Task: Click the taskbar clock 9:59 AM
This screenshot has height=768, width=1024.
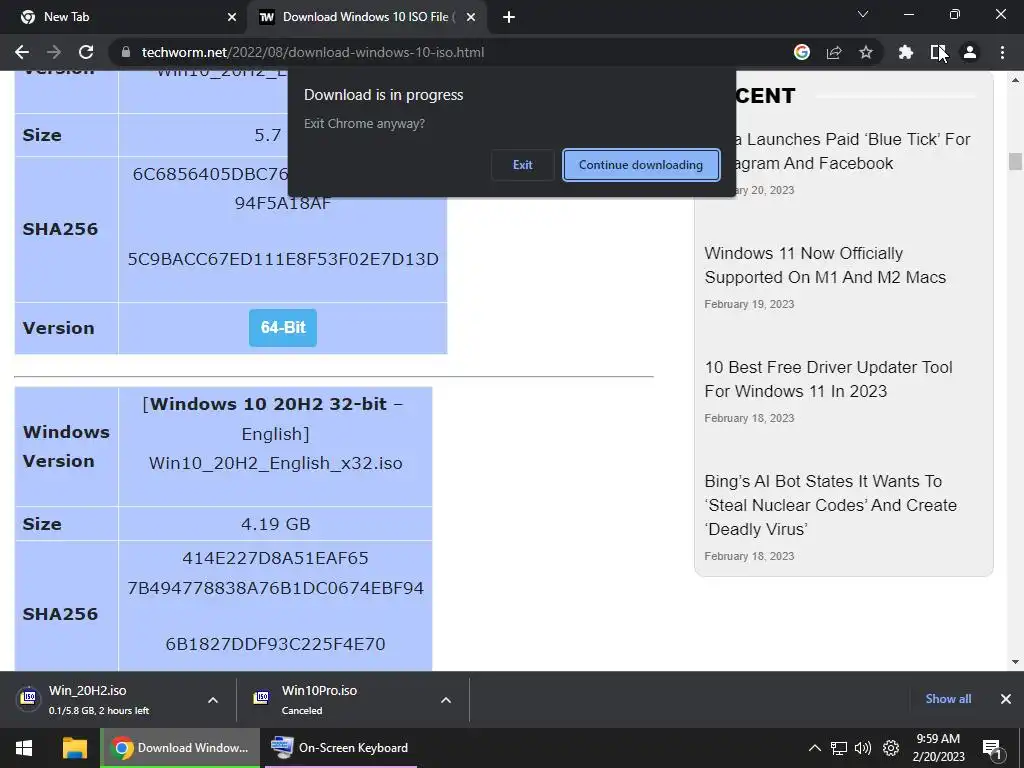Action: (938, 748)
